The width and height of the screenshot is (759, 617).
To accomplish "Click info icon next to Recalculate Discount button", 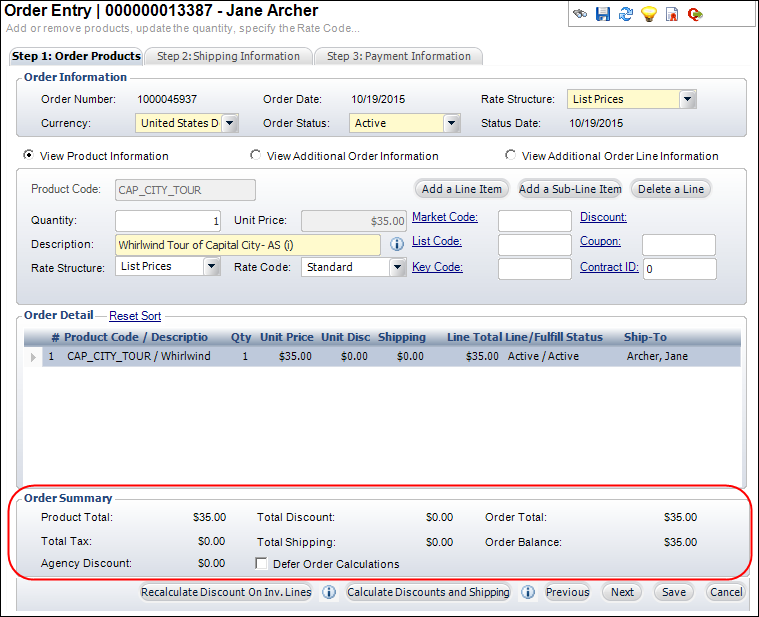I will 329,592.
